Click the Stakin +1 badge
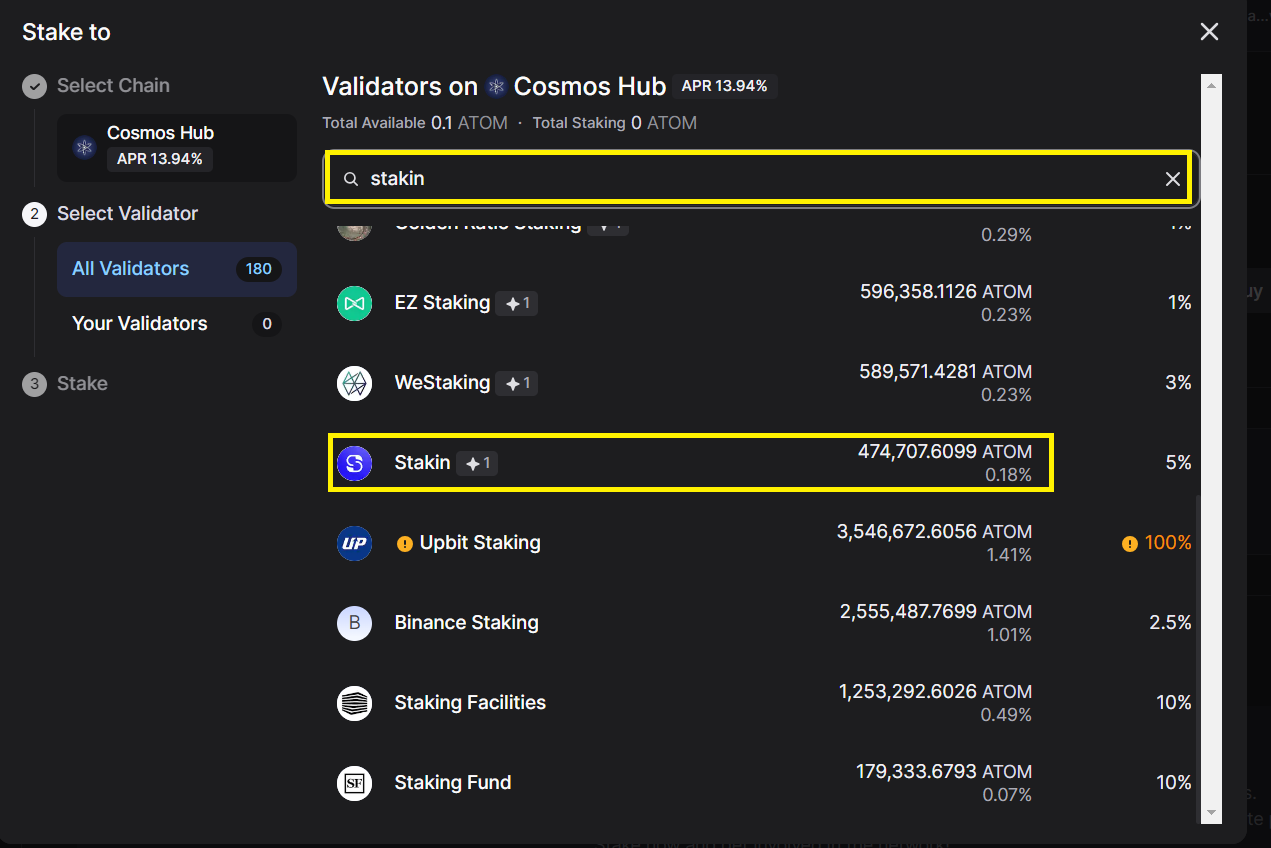Screen dimensions: 1271x848 [477, 463]
